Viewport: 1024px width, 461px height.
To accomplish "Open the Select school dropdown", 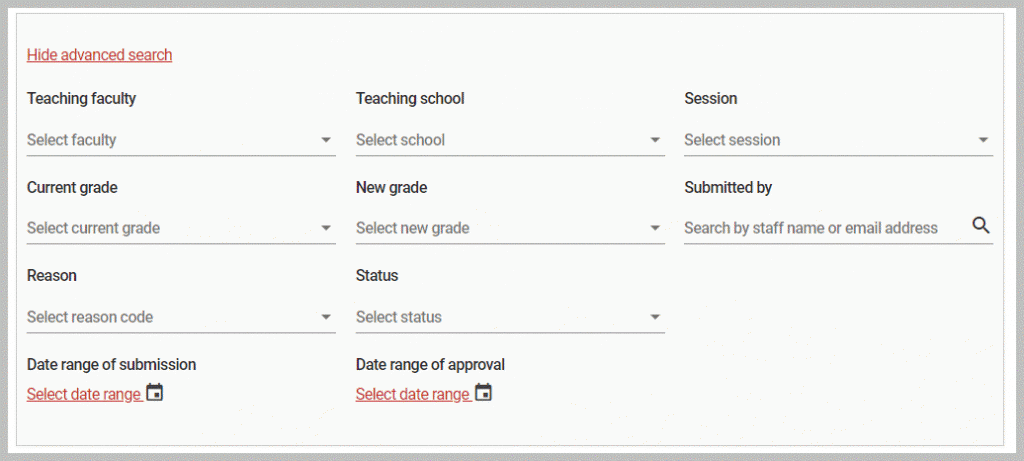I will [510, 140].
